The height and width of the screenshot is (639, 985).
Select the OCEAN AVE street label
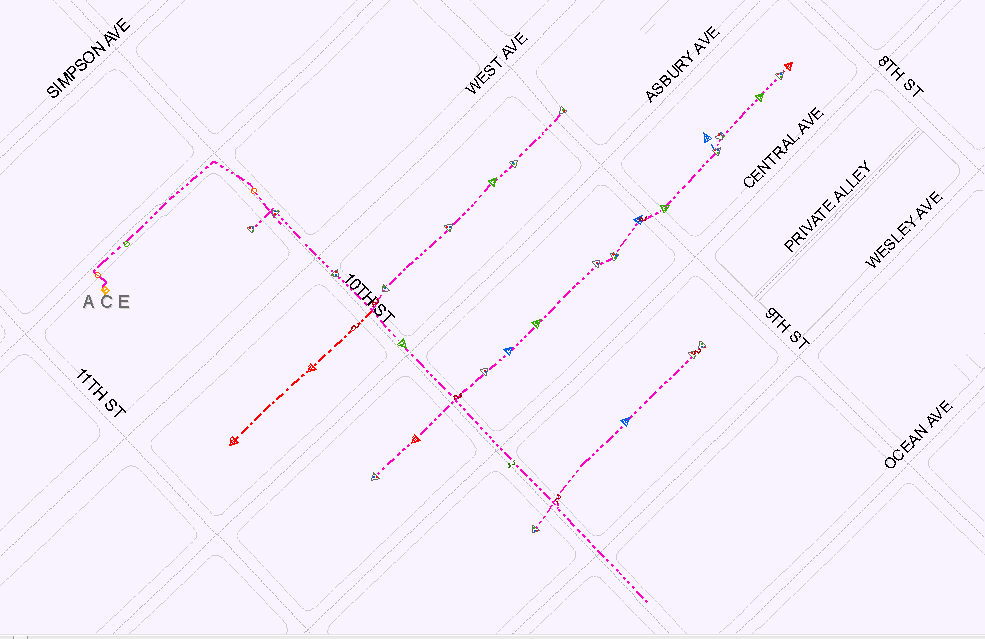[x=918, y=435]
